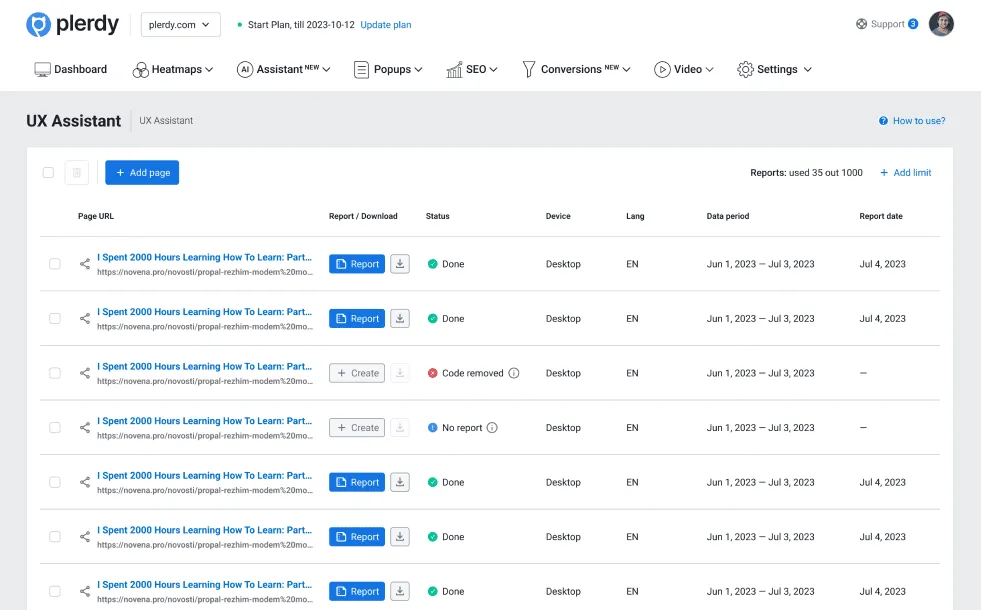Screen dimensions: 981x610
Task: Open the SEO menu
Action: [472, 69]
